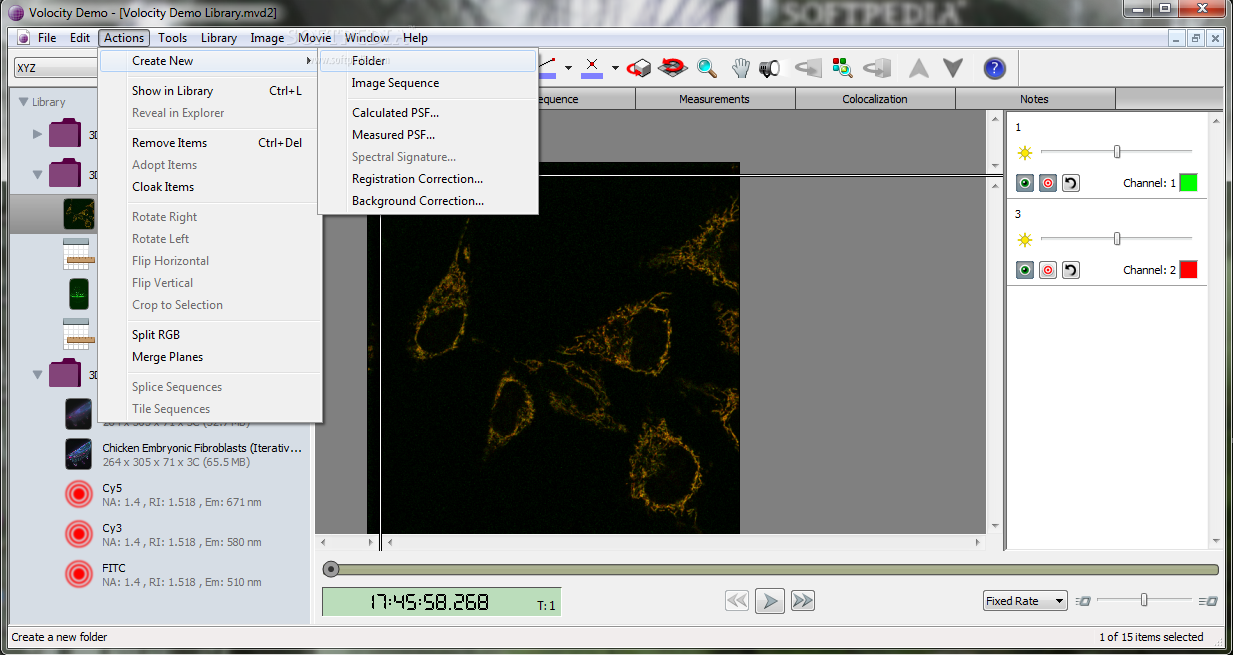Click the cube with red arrow icon
Image resolution: width=1233 pixels, height=655 pixels.
[x=640, y=68]
